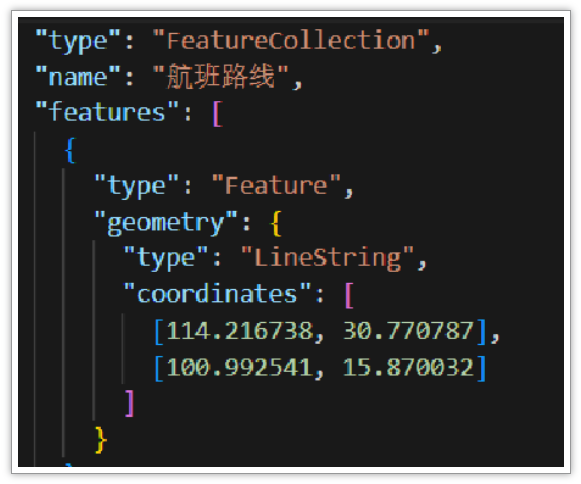Click the yellow closing brace of geometry
Screen dimensions: 581x484
[x=100, y=440]
